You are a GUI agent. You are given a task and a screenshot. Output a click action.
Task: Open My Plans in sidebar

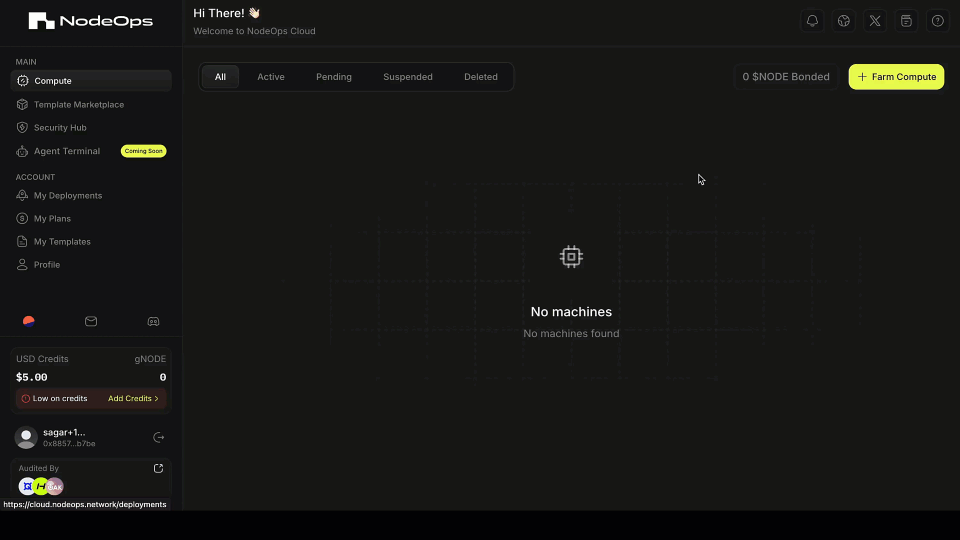[x=91, y=219]
